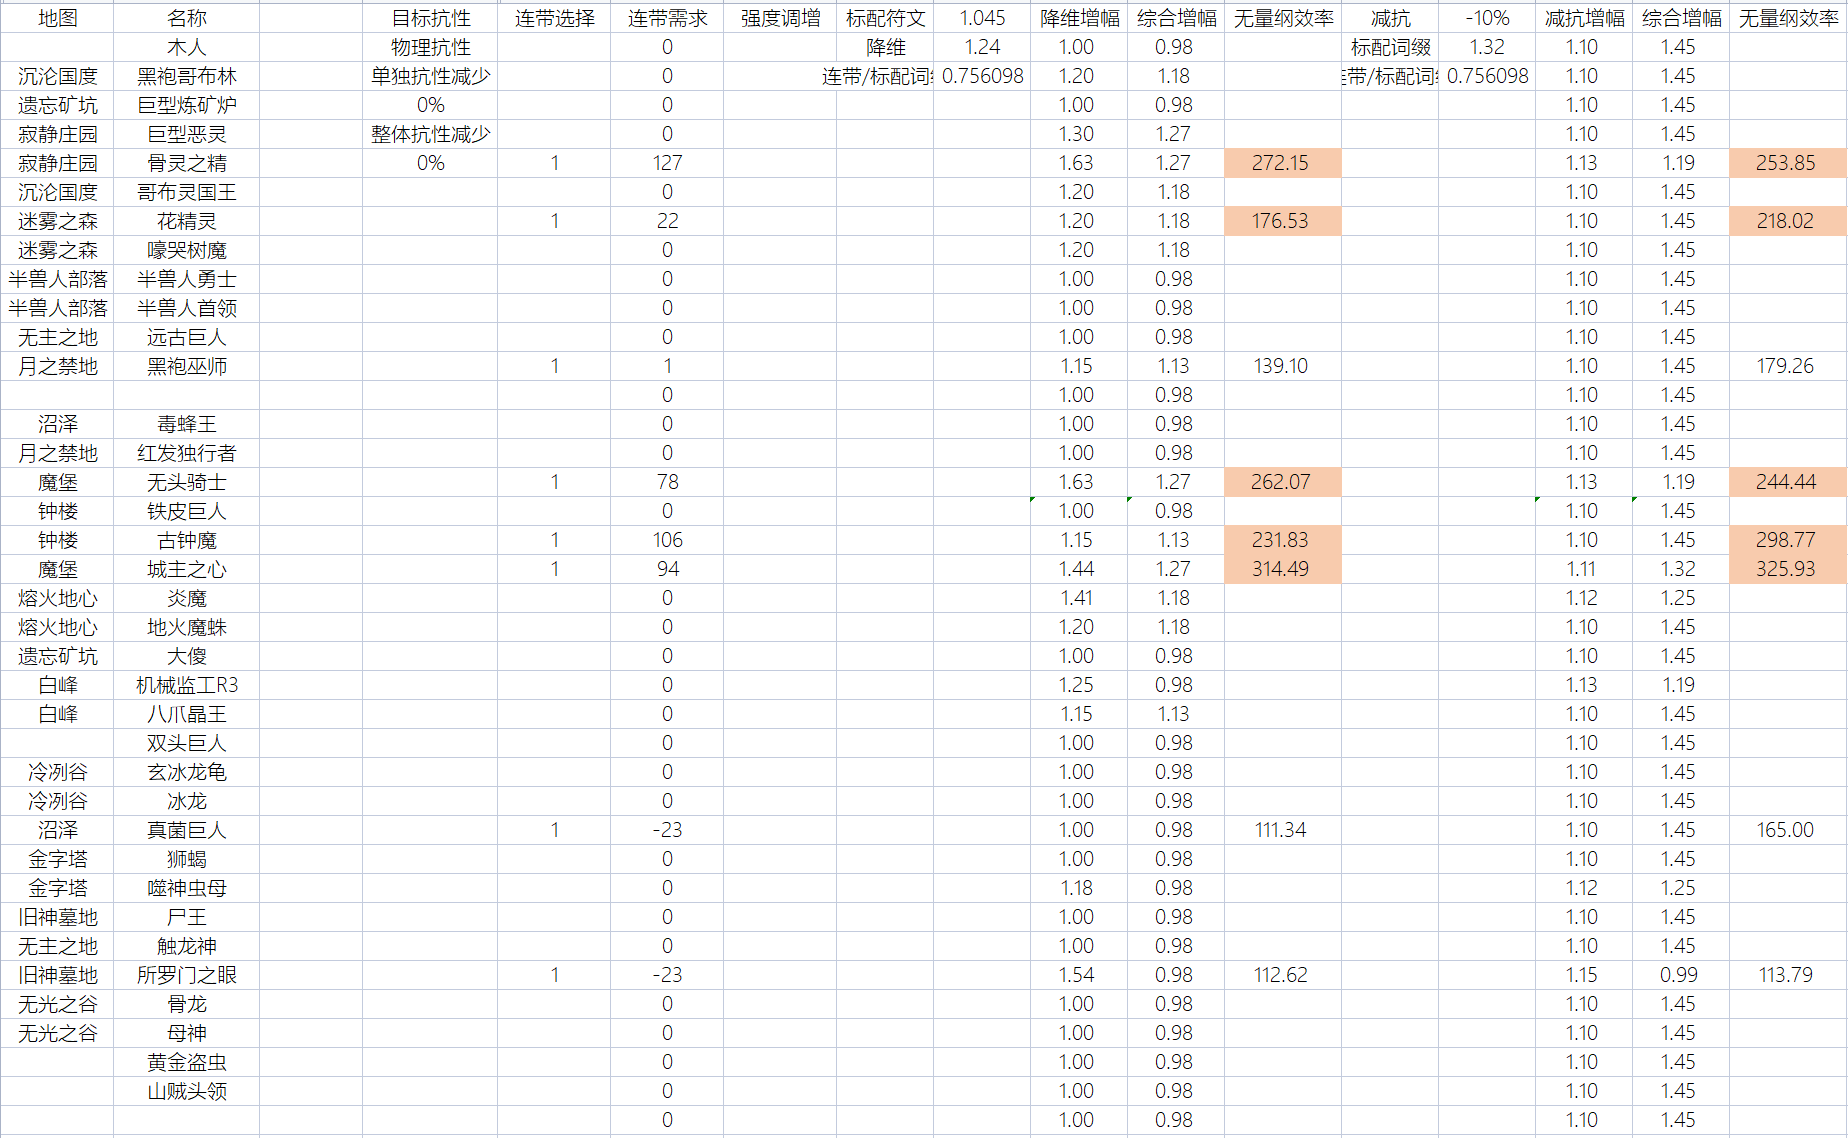This screenshot has height=1138, width=1848.
Task: Select the 半兽人勇士 cell
Action: (x=187, y=279)
